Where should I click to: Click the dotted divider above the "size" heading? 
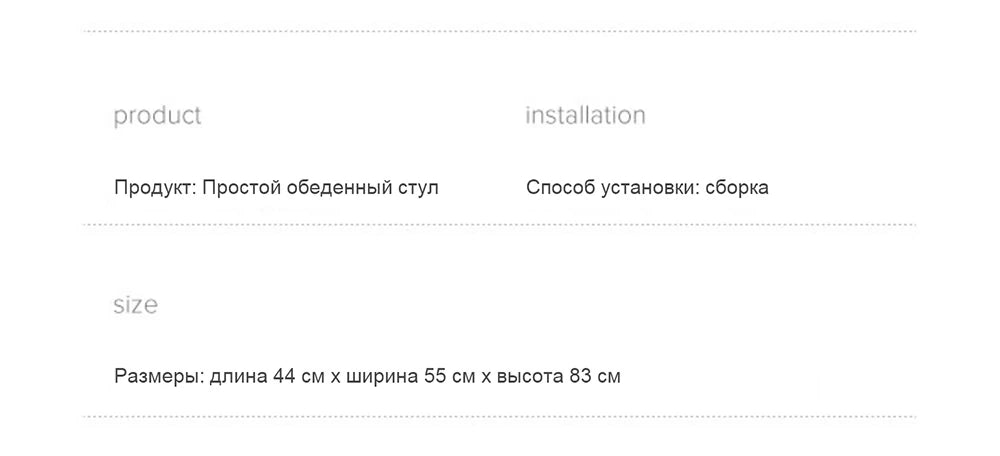click(x=500, y=225)
